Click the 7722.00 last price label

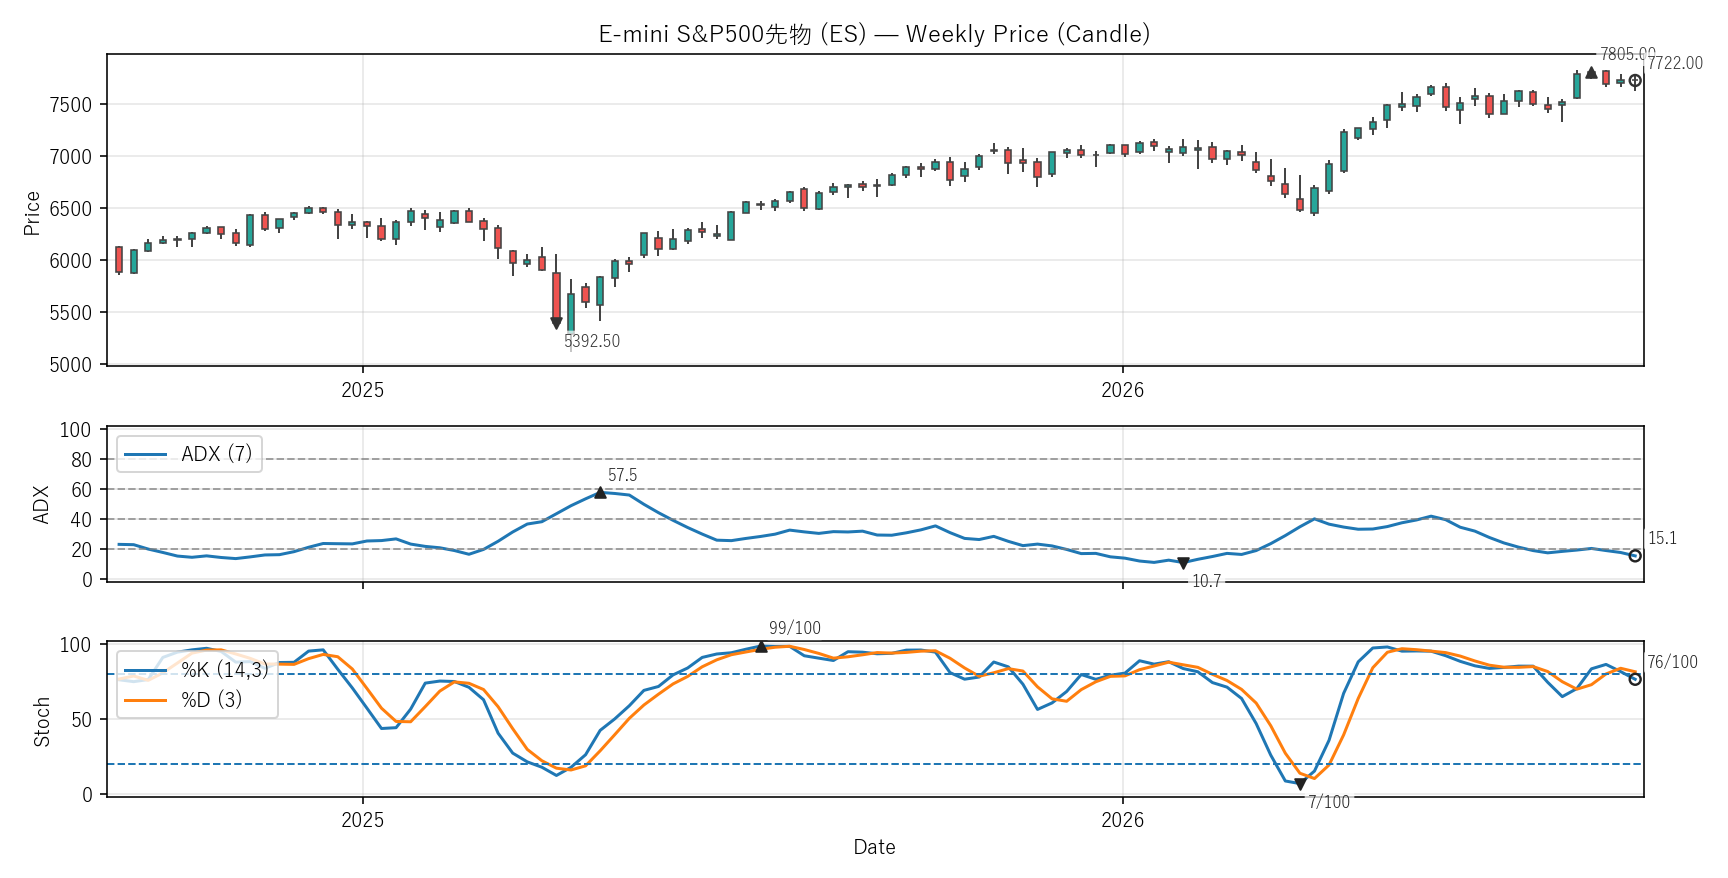click(x=1675, y=63)
